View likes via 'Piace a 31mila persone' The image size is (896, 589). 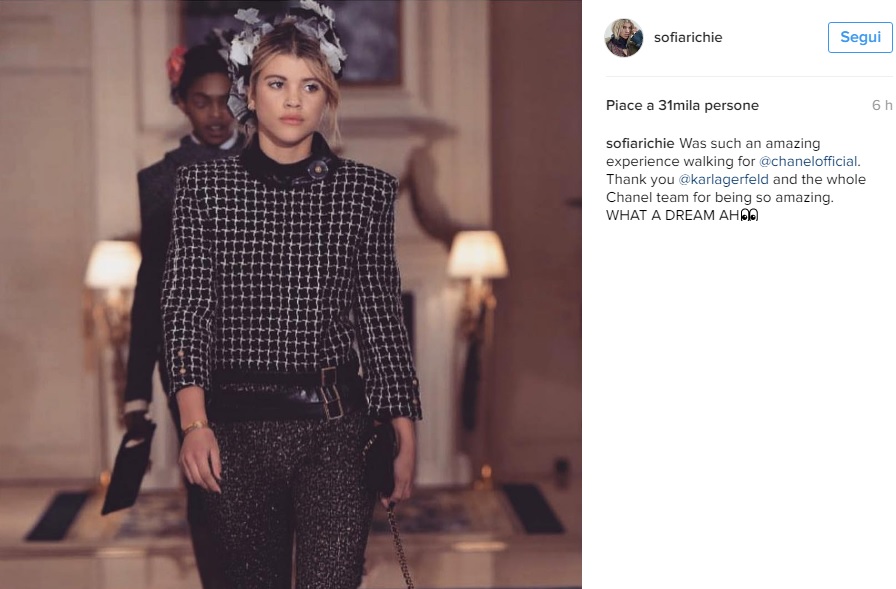click(682, 106)
